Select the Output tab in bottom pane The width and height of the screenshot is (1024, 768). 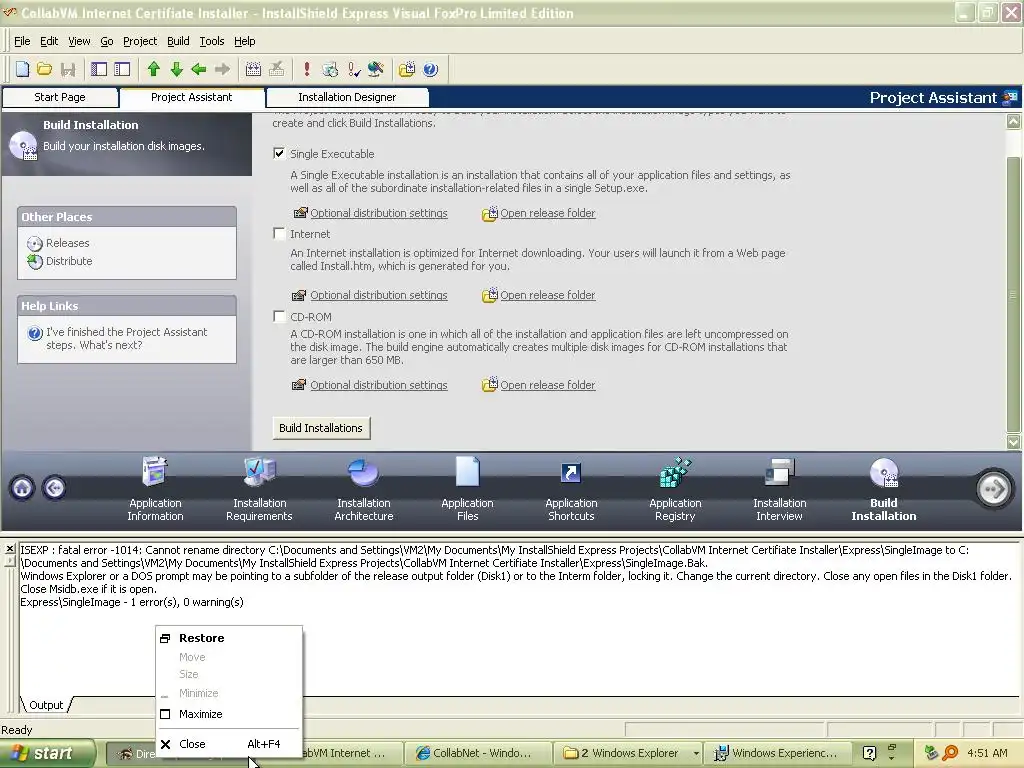click(46, 705)
